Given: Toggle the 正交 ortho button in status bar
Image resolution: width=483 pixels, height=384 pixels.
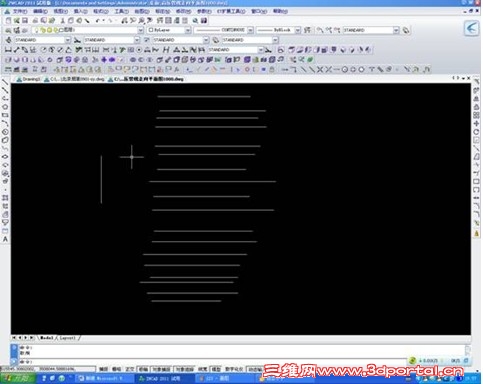Looking at the screenshot, I should [x=130, y=369].
